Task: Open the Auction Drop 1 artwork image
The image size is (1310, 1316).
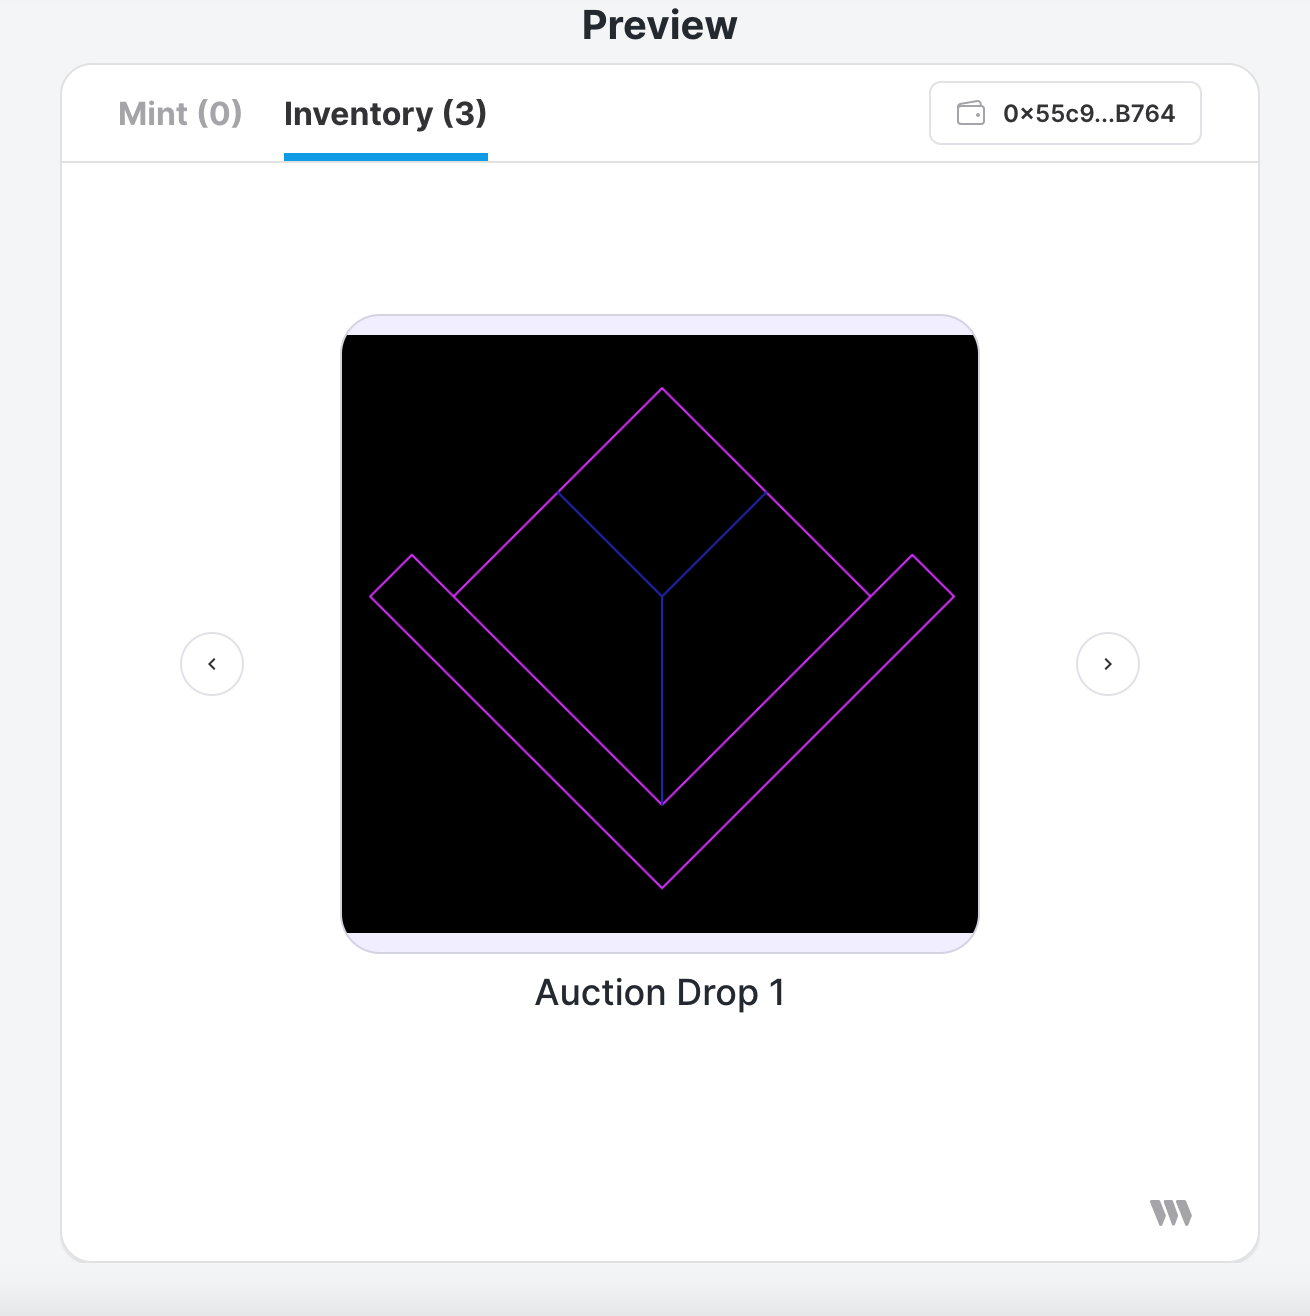Action: 660,634
